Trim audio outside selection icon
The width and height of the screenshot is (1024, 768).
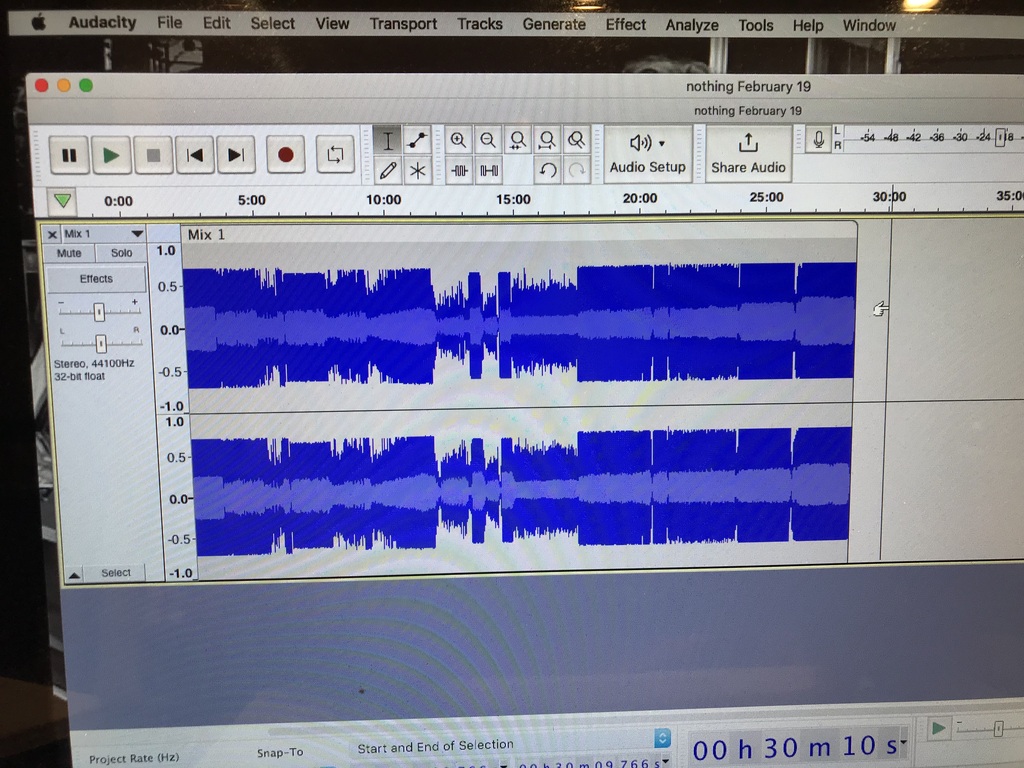click(459, 170)
